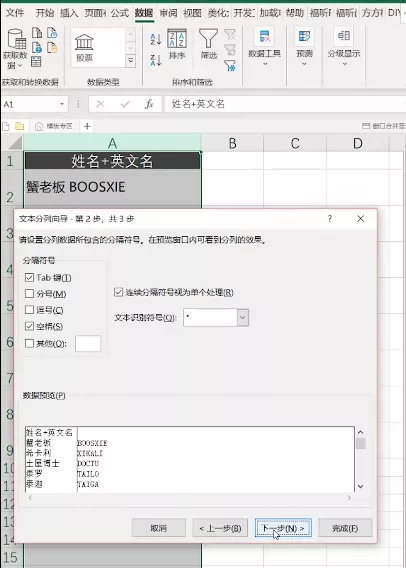Click the 窗口合并显示 button

pyautogui.click(x=384, y=126)
